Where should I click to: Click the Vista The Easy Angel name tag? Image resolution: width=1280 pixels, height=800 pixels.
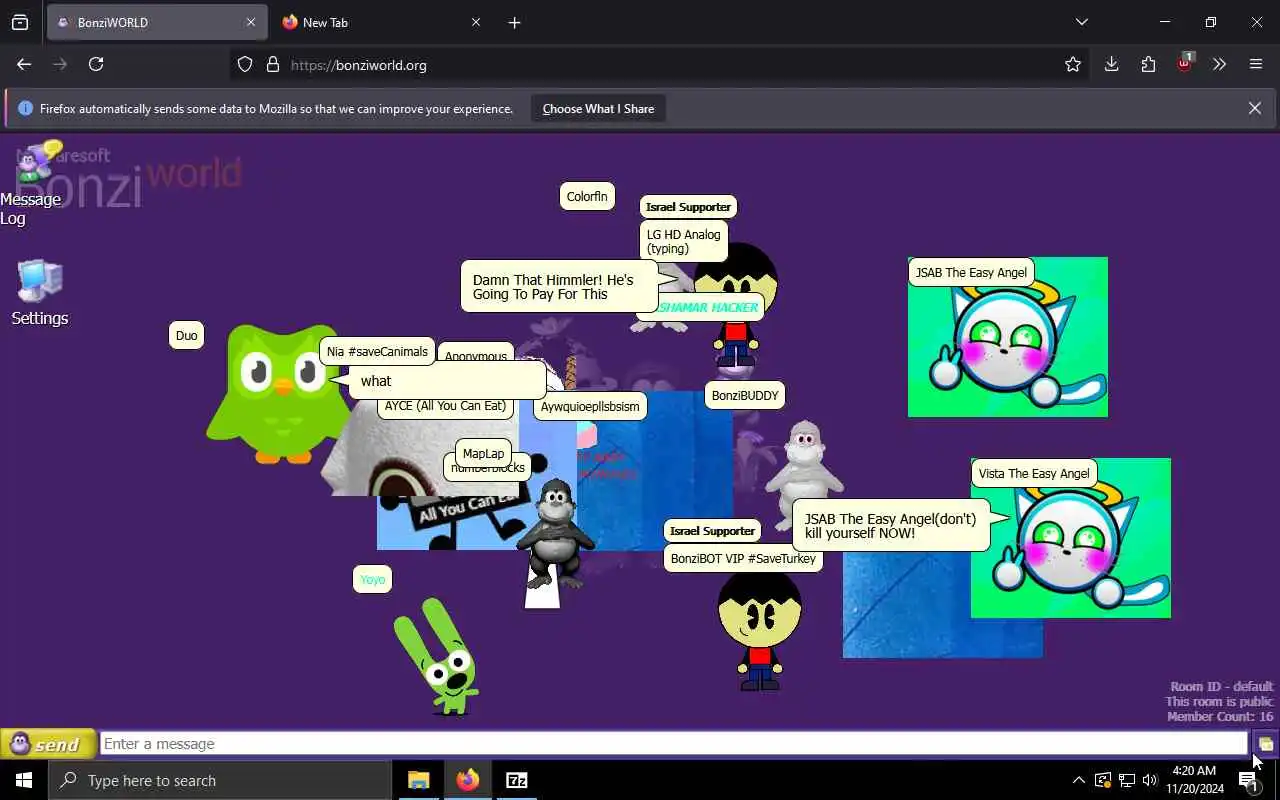coord(1034,473)
